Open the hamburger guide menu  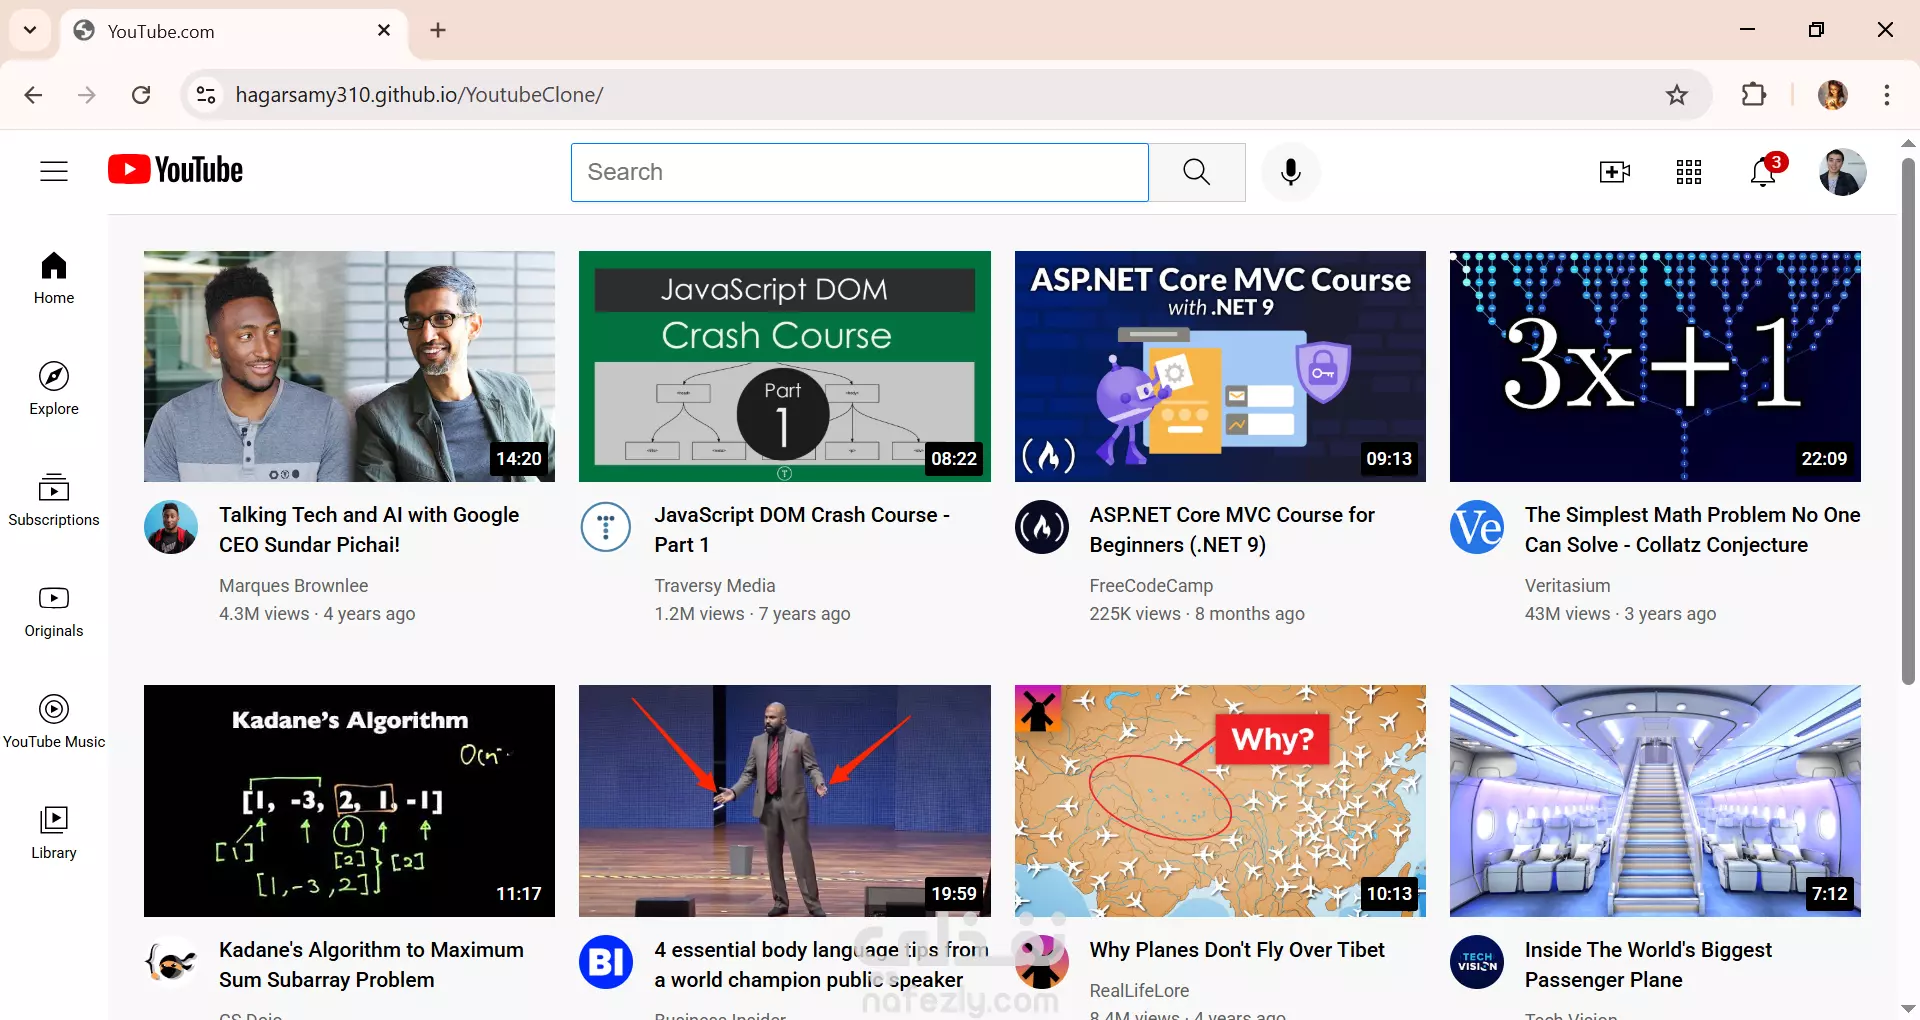(54, 172)
